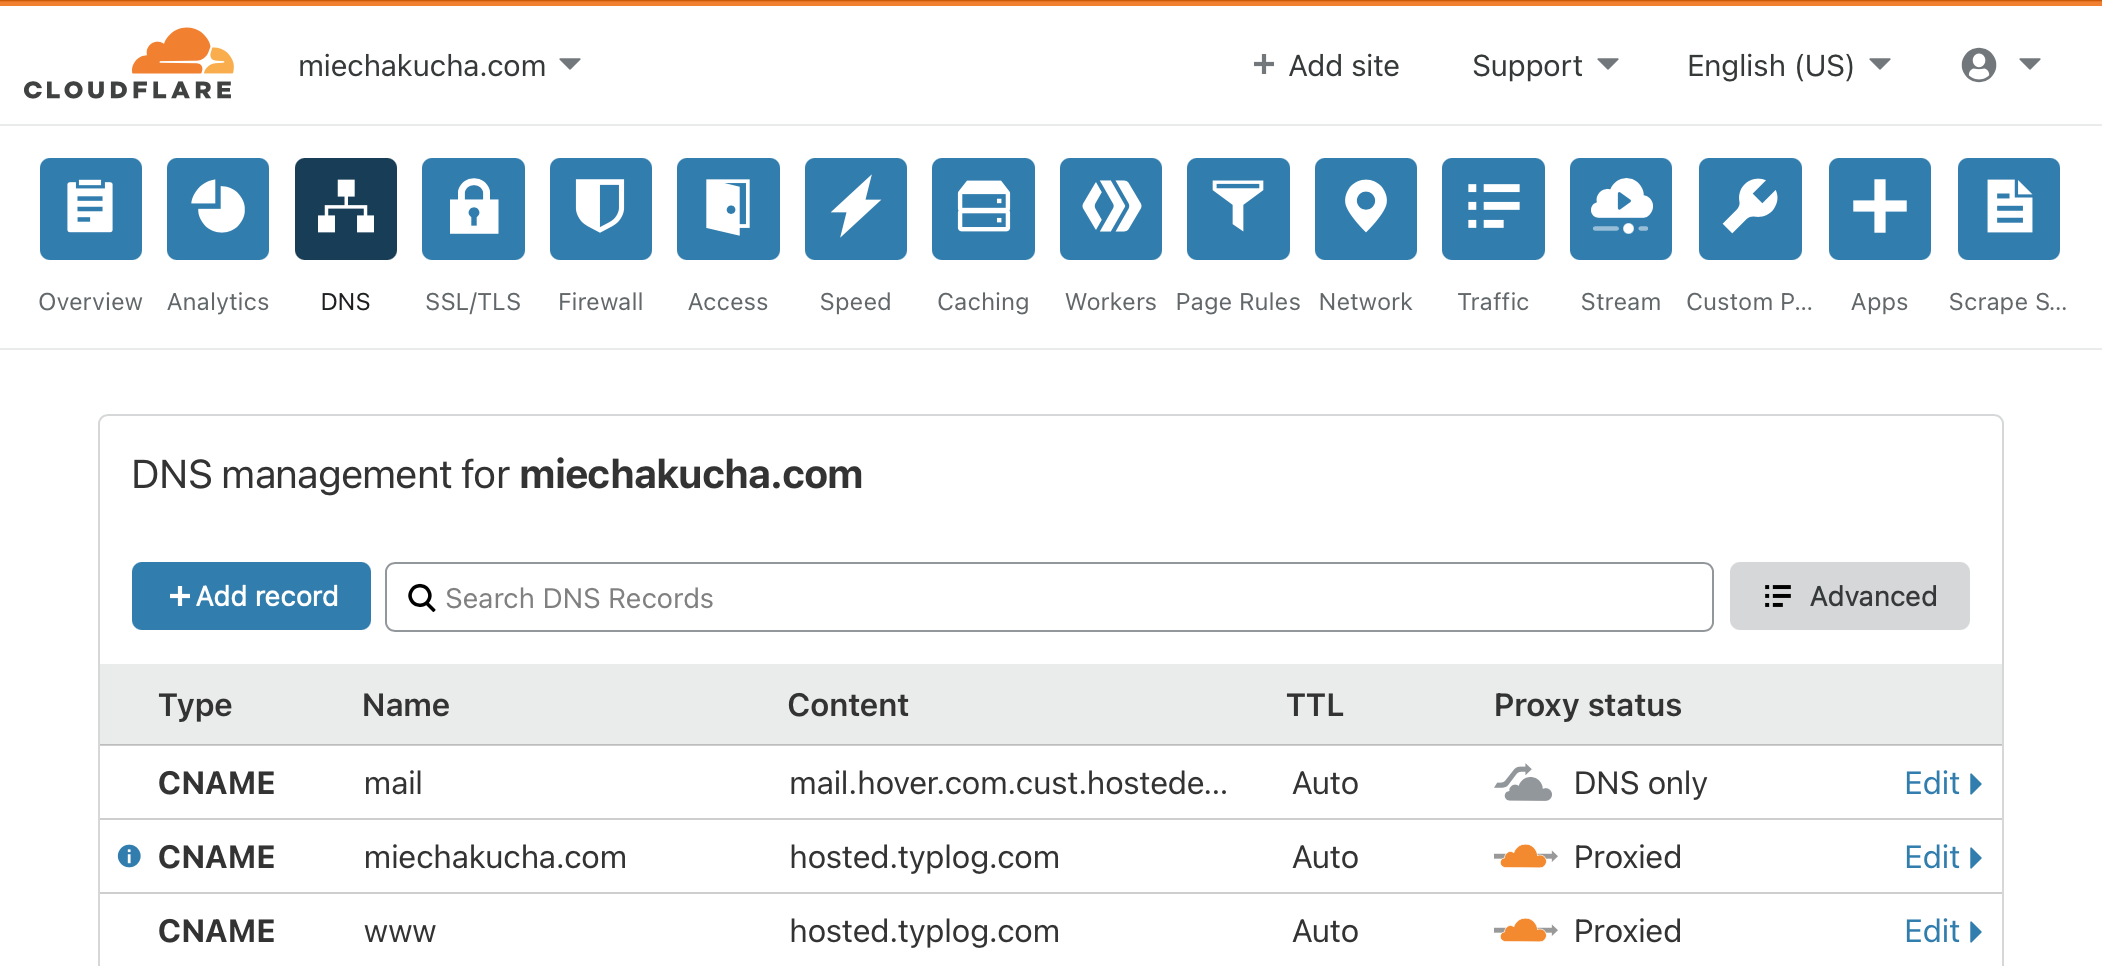Expand Edit for the miechakucha.com record
2102x966 pixels.
(x=1943, y=857)
